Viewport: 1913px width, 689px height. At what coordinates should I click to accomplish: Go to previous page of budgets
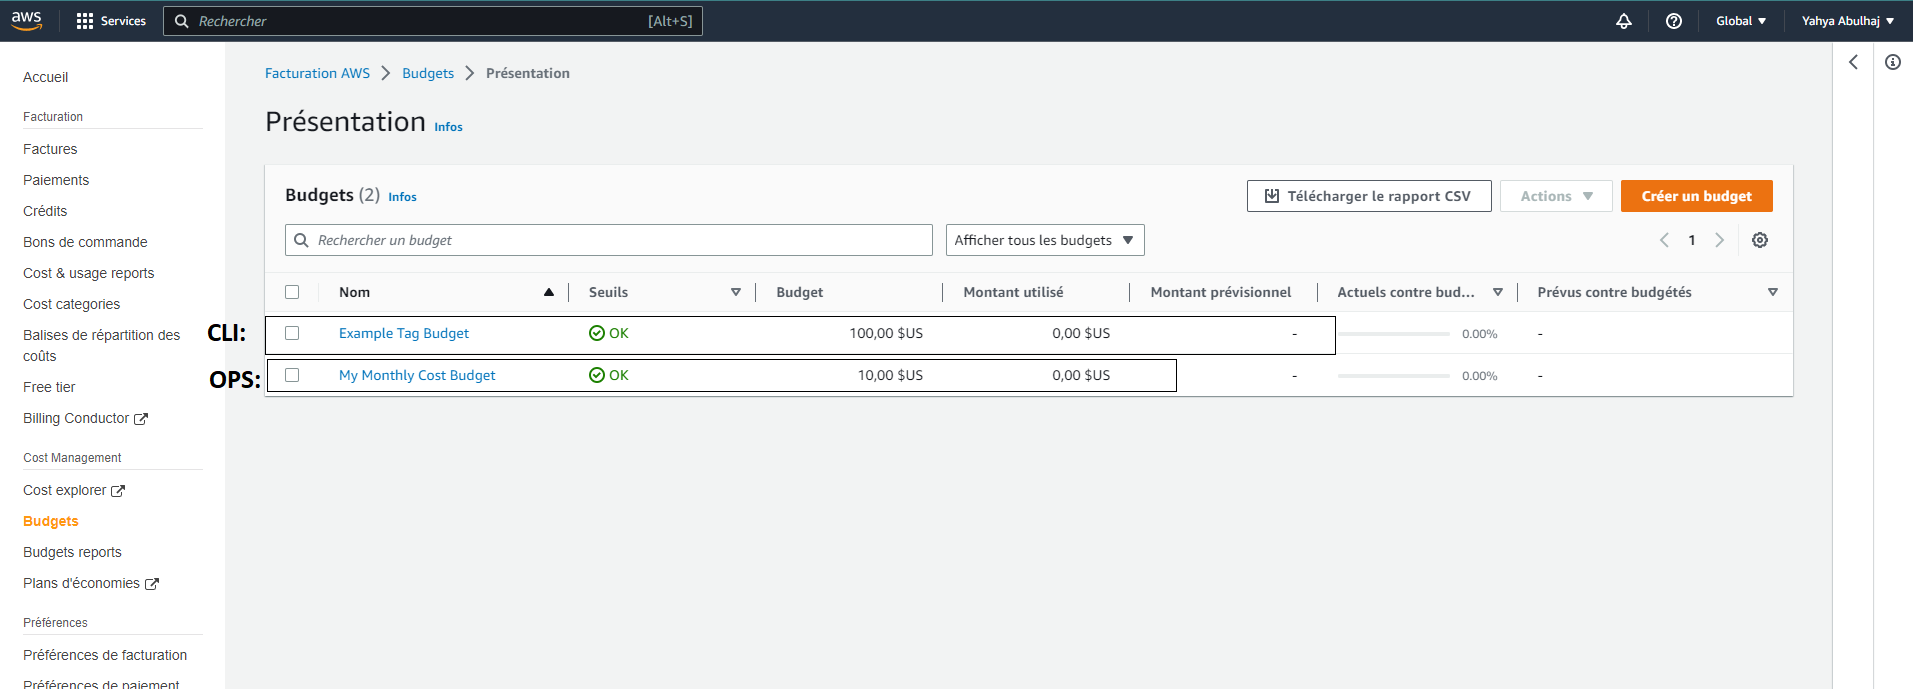[1664, 240]
